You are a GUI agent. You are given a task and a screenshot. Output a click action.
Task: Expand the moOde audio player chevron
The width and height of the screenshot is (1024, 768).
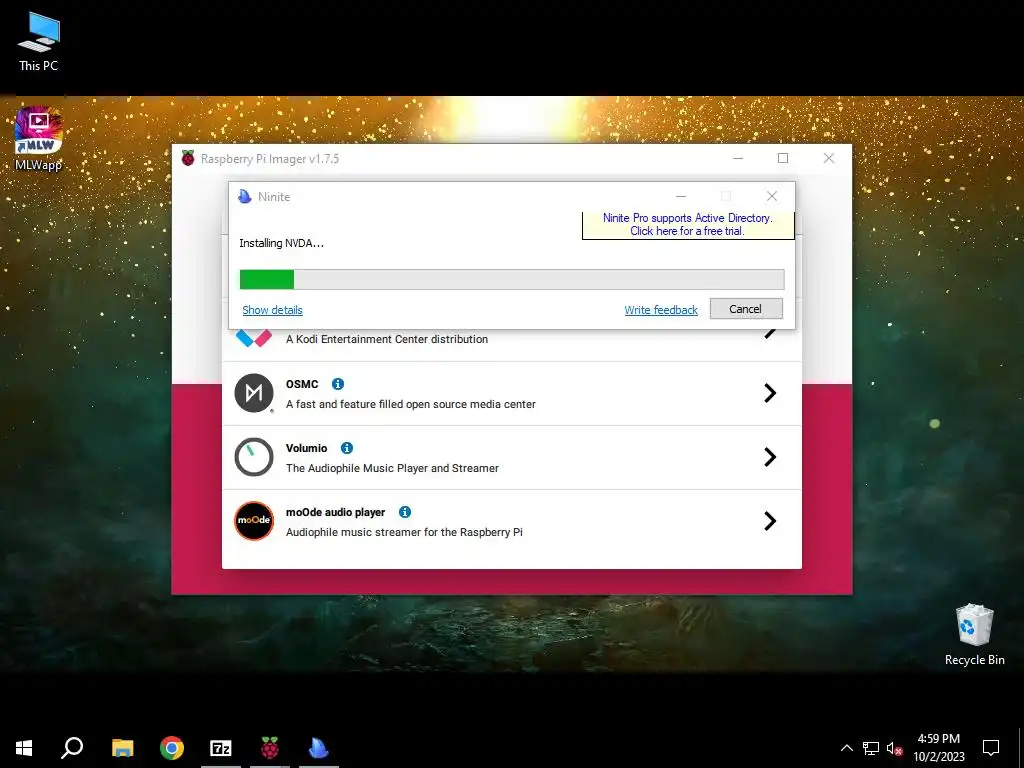click(770, 521)
